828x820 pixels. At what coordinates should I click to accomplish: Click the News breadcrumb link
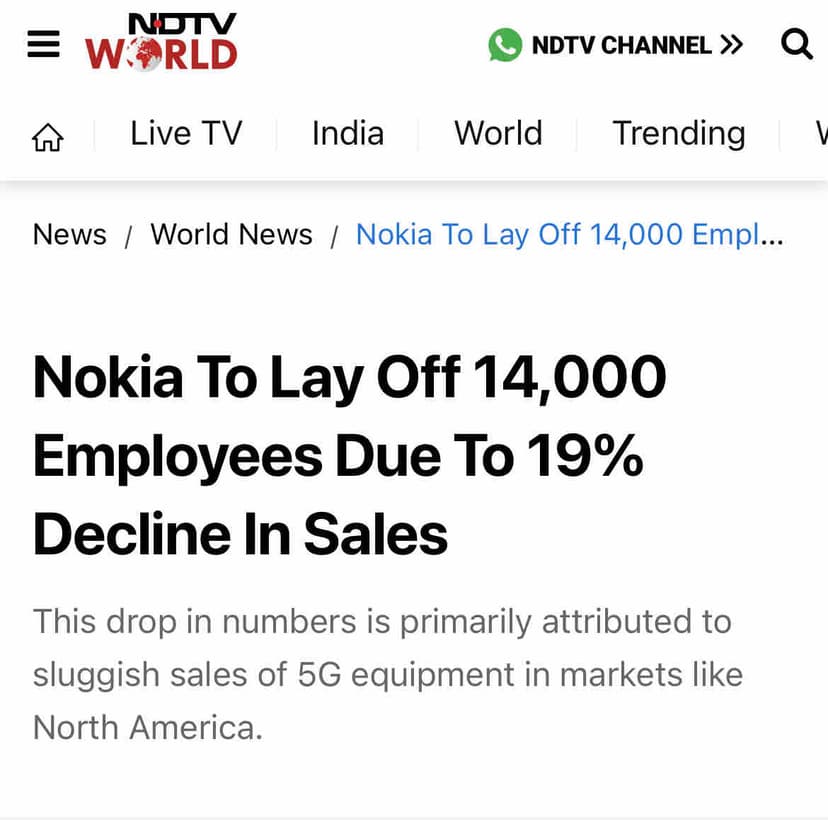tap(69, 234)
